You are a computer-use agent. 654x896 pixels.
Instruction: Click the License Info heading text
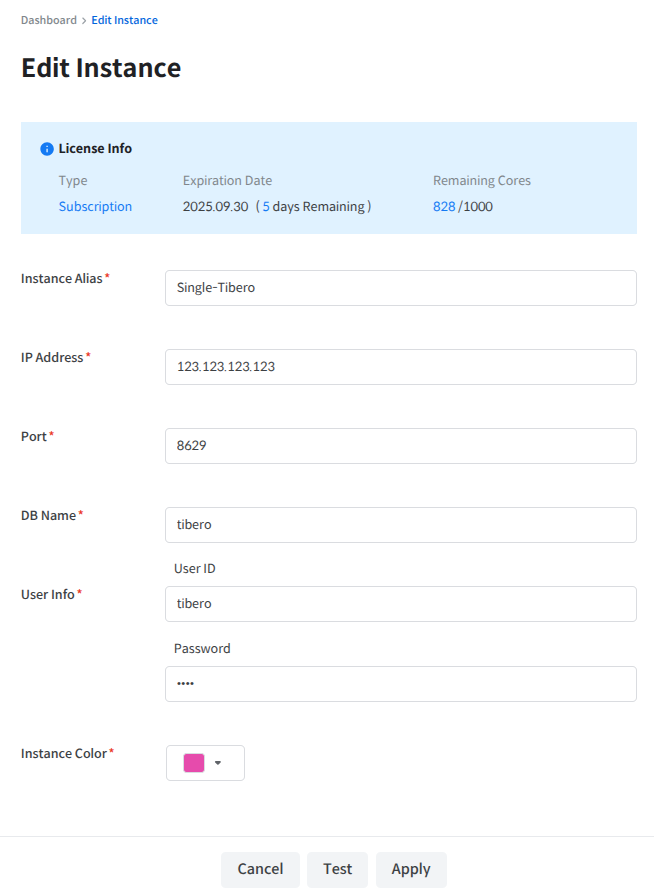coord(95,149)
